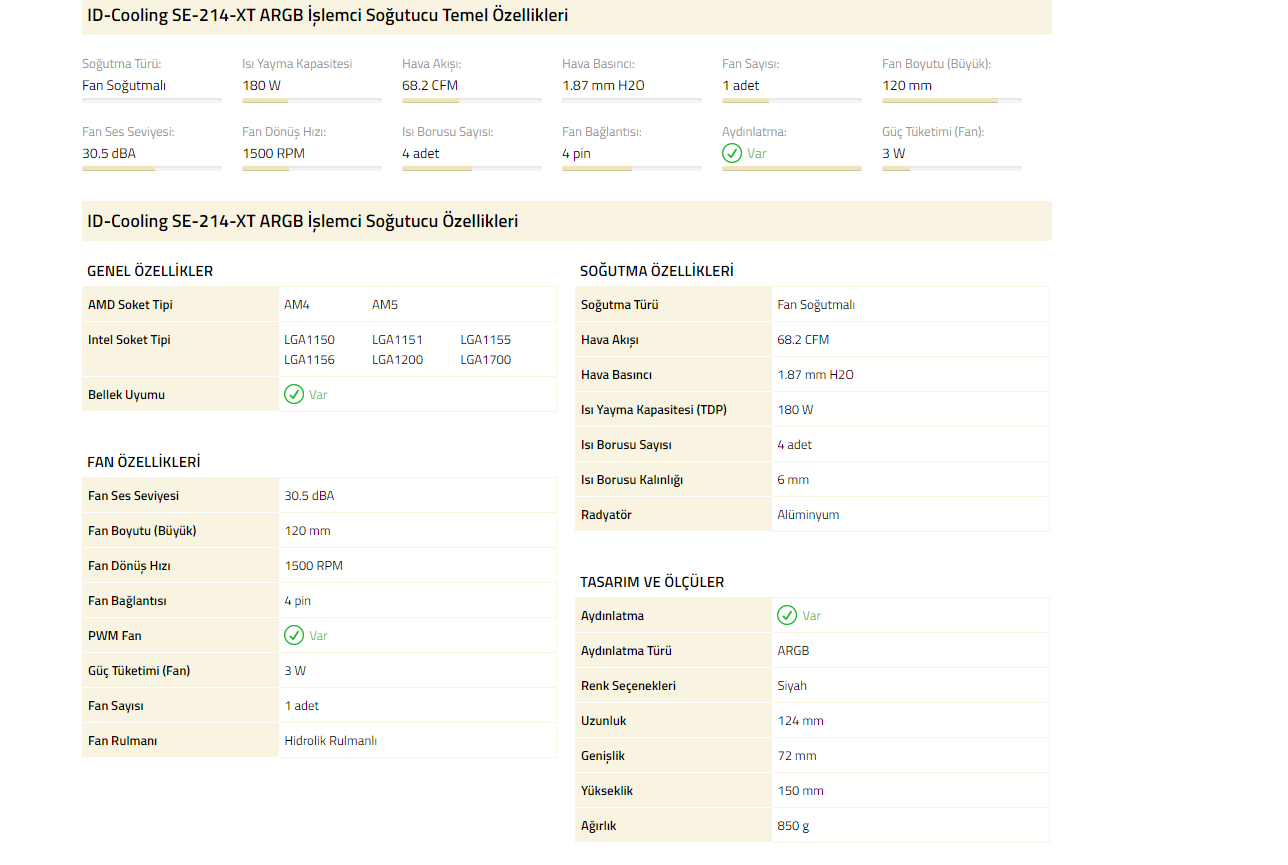Click the Aydınlatma check icon in the top summary
This screenshot has height=865, width=1288.
(x=732, y=153)
